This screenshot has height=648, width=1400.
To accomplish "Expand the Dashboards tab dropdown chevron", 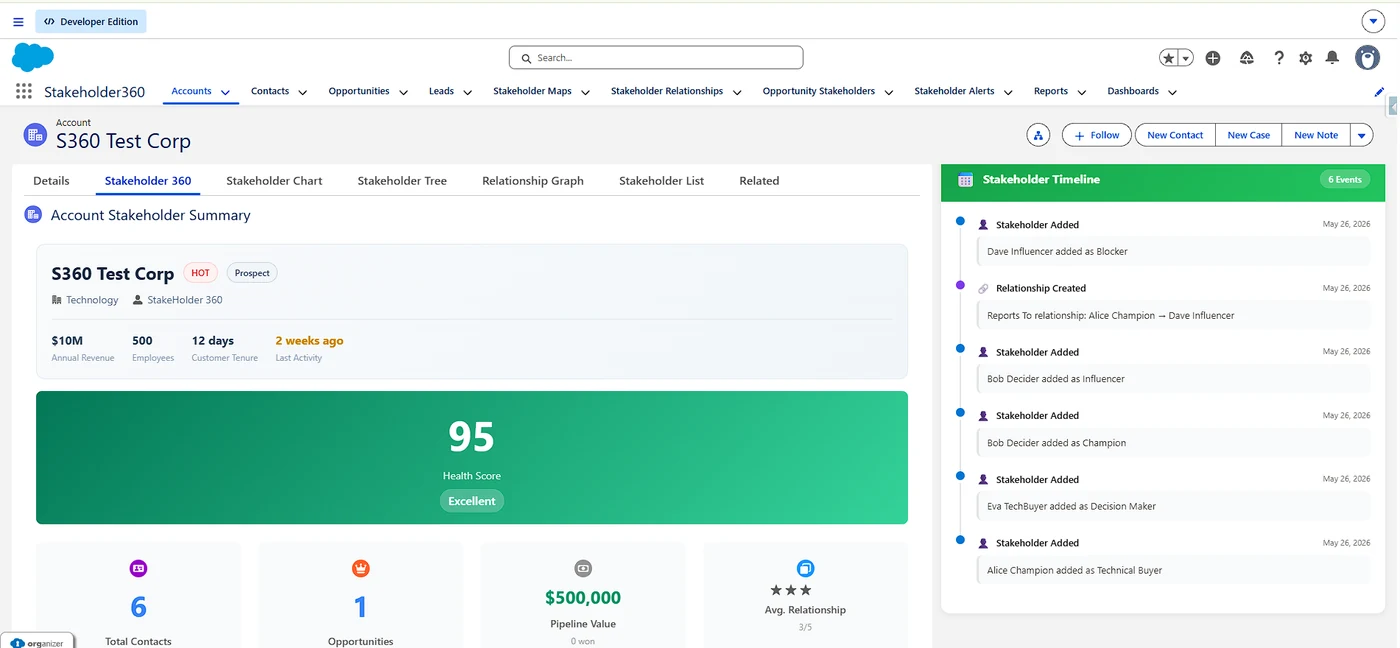I will click(1172, 92).
